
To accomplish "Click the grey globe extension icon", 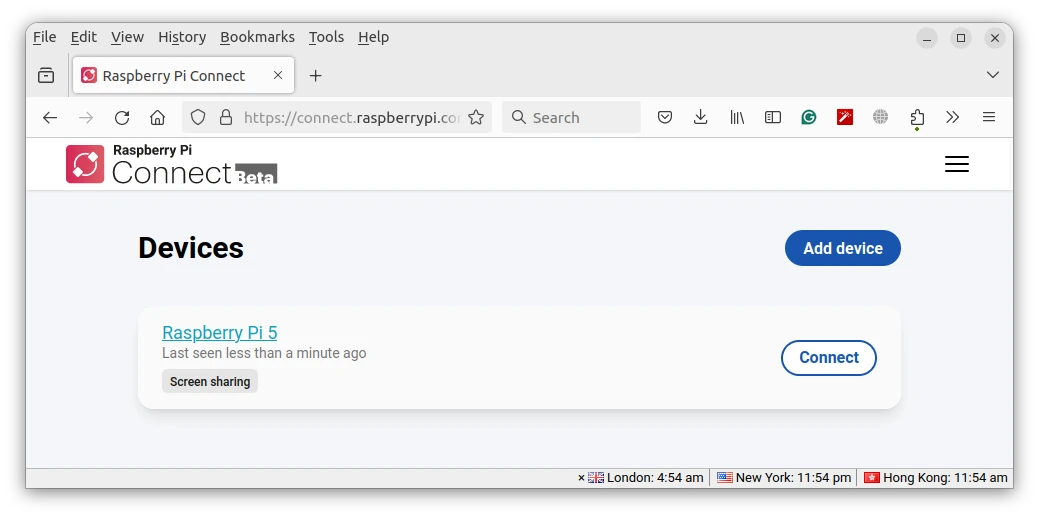I will [880, 118].
